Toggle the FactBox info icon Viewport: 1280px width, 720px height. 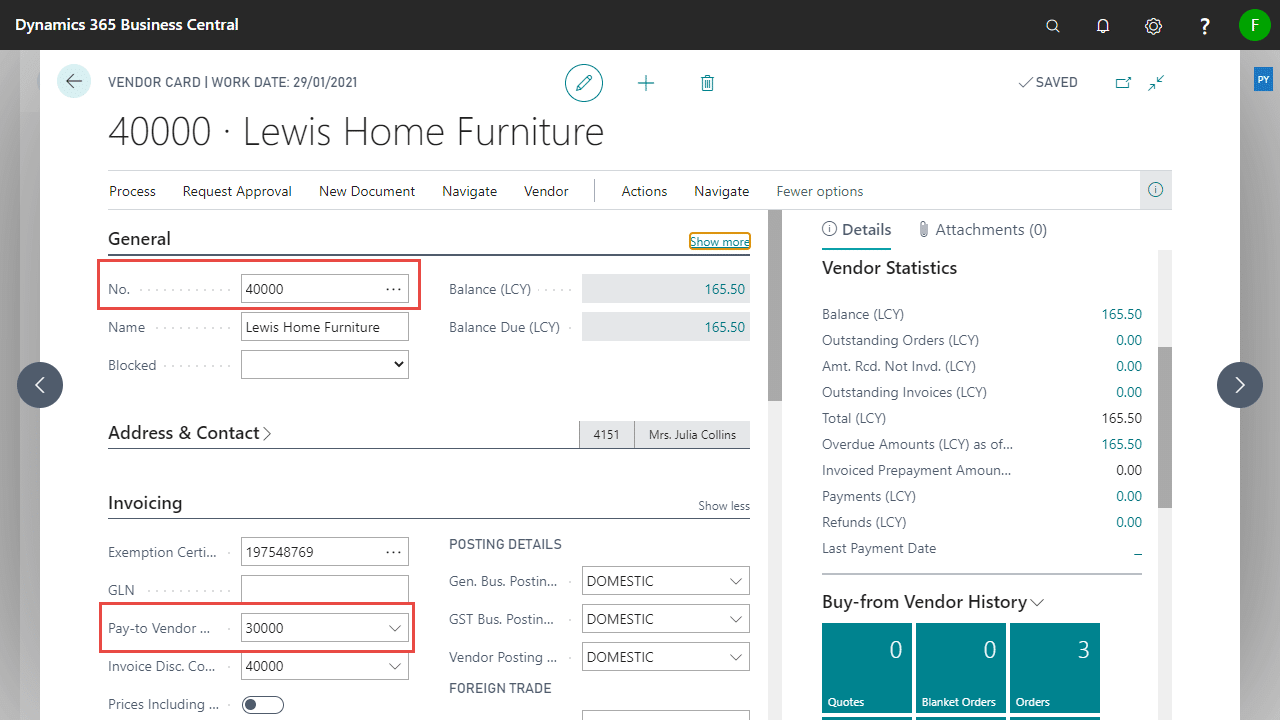[1156, 190]
